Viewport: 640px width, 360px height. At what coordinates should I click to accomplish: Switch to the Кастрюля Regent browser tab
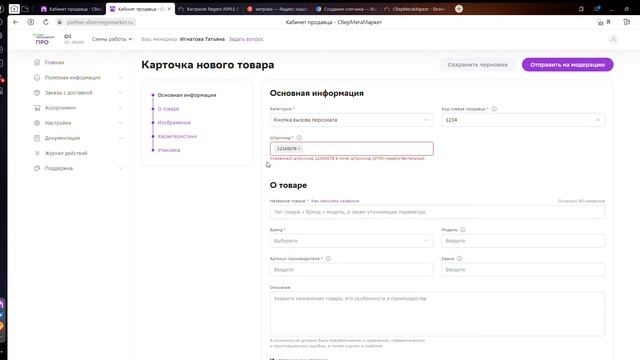[x=208, y=9]
